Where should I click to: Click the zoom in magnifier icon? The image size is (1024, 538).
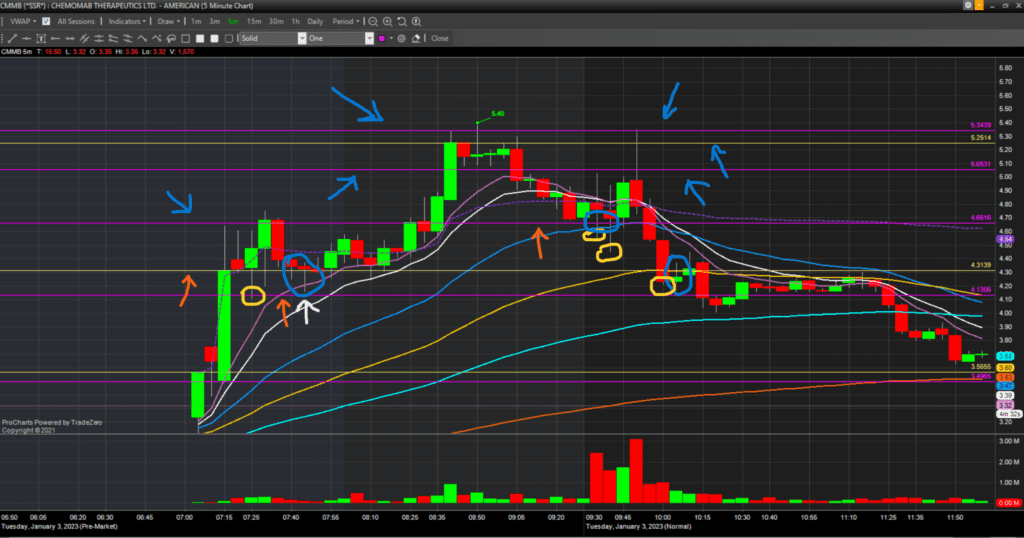tap(386, 21)
